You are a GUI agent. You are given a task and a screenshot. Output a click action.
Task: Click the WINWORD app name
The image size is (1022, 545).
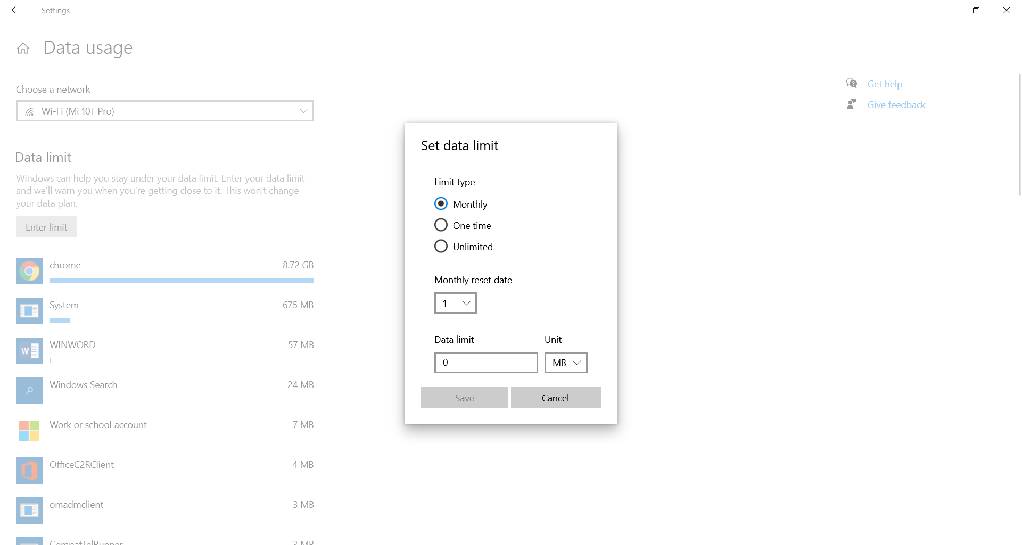pos(72,344)
